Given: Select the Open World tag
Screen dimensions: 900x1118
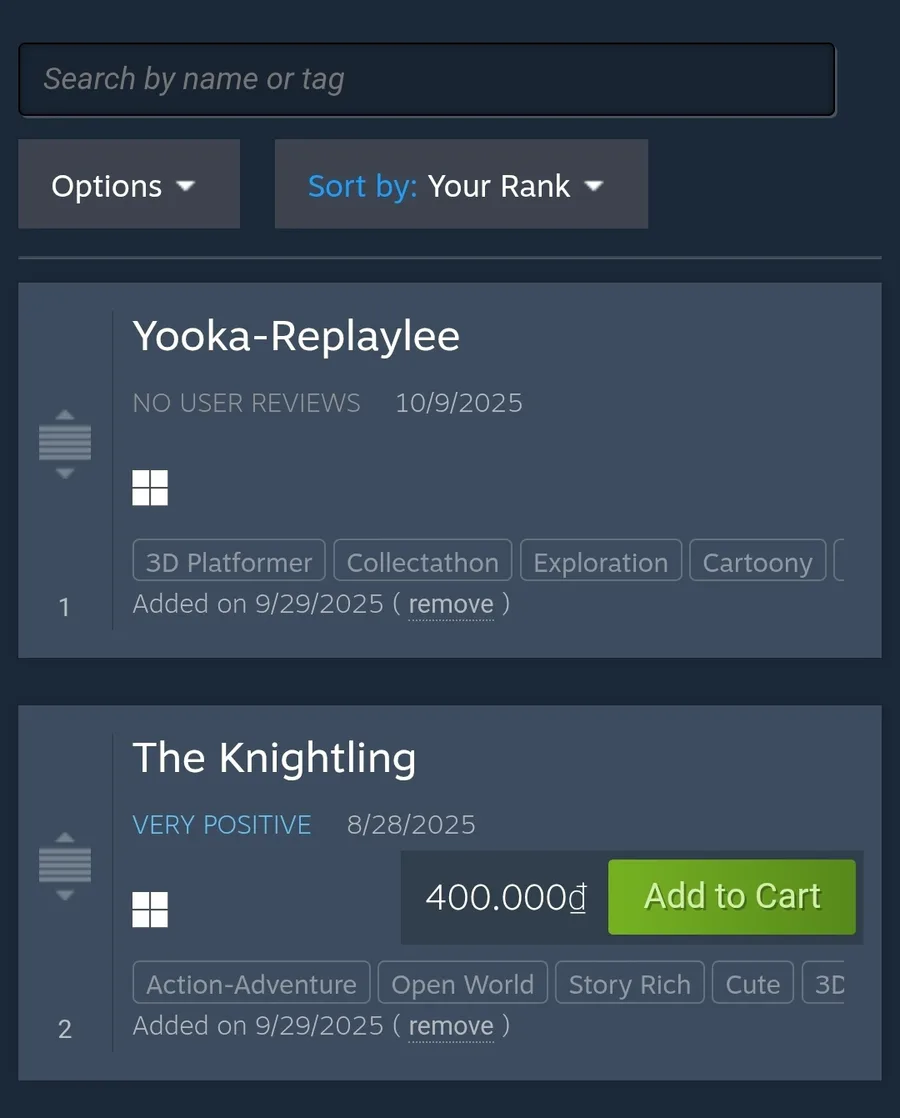Looking at the screenshot, I should [462, 984].
